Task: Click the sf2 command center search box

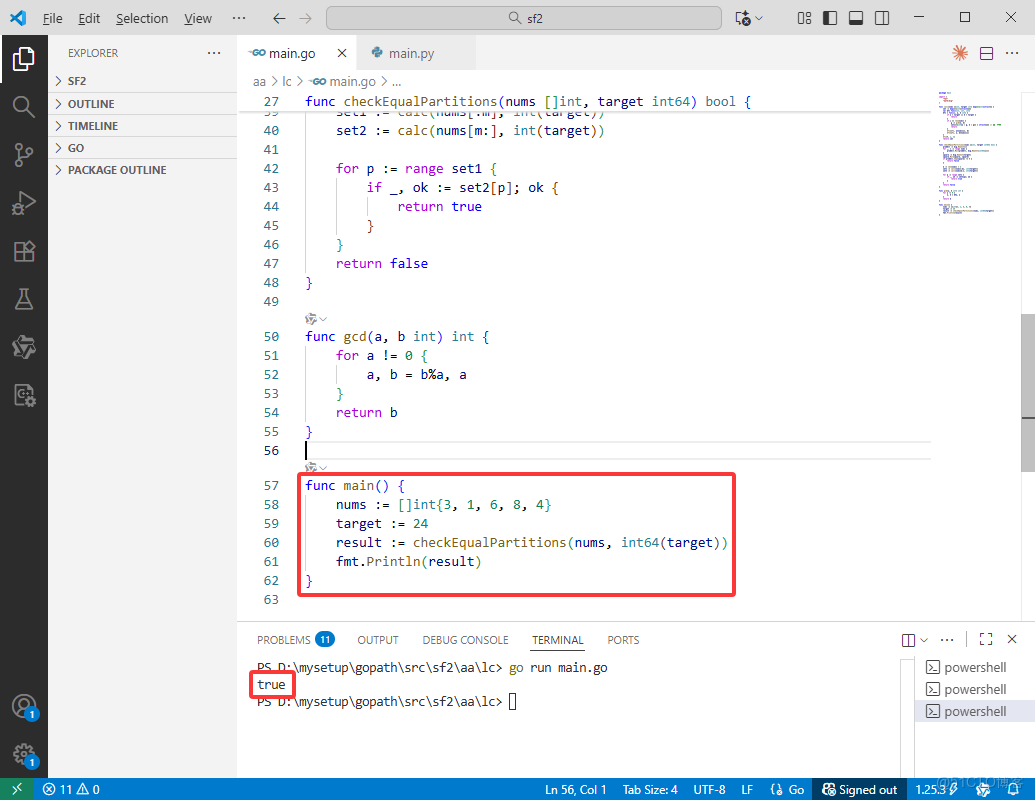Action: coord(524,18)
